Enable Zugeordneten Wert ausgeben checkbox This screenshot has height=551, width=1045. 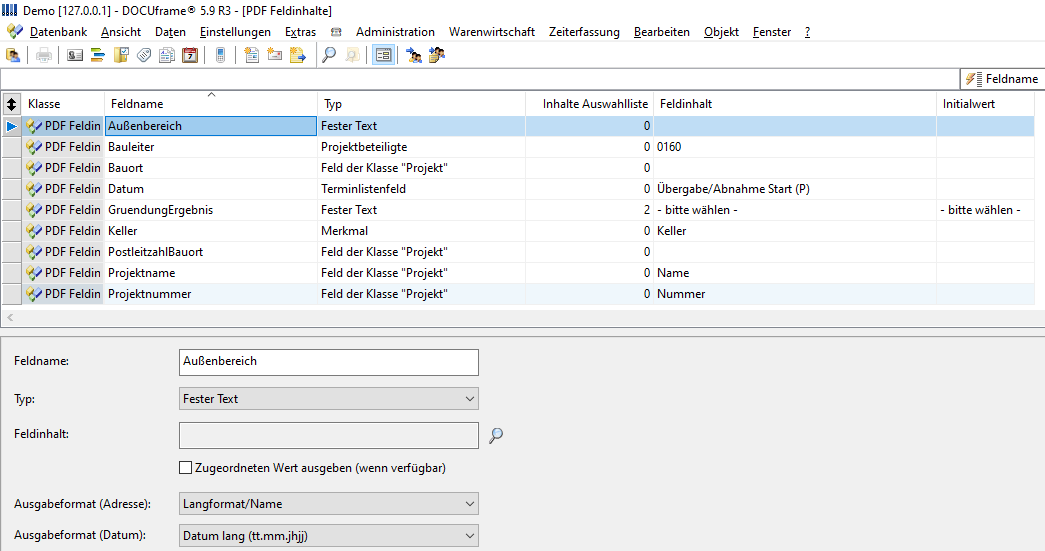[x=186, y=468]
